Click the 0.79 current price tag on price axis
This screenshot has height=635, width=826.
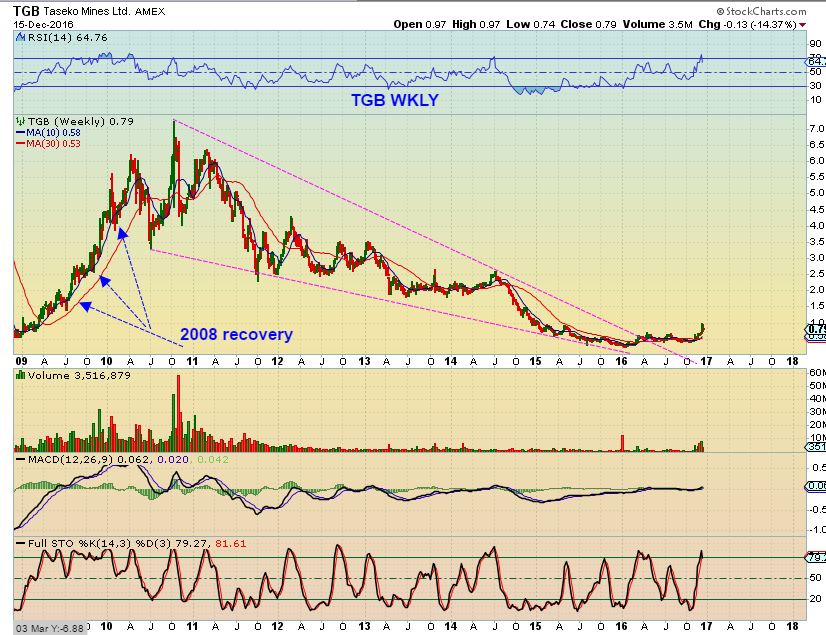[x=816, y=329]
